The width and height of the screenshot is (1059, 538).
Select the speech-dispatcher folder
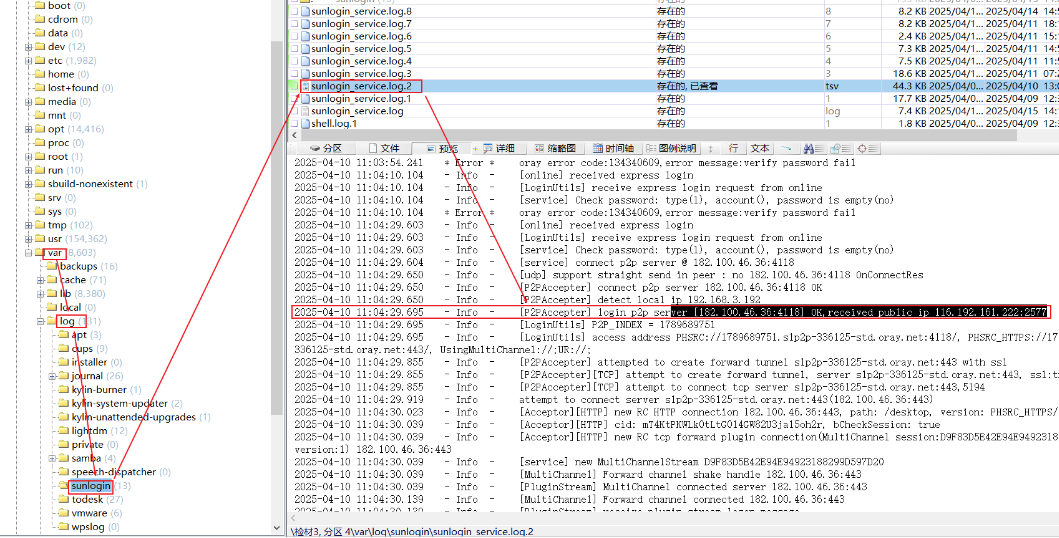(x=113, y=472)
